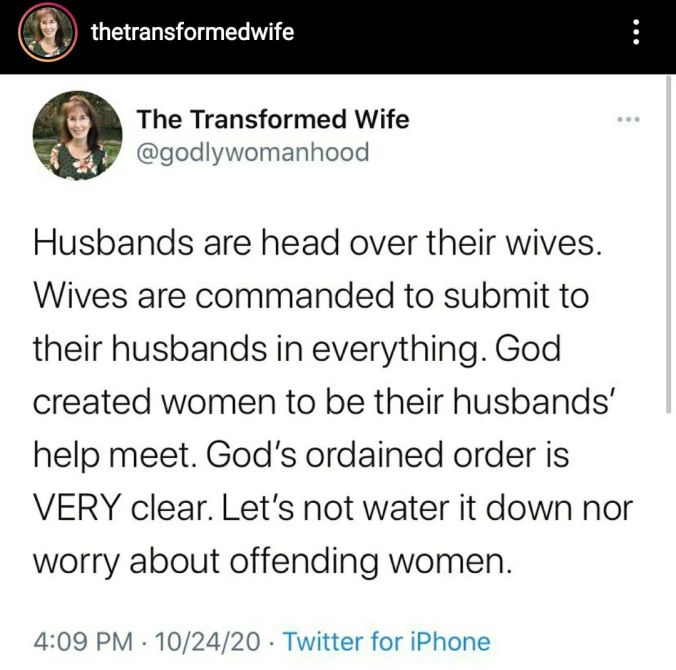
Task: Open the Instagram post's vertical three-dot menu
Action: pyautogui.click(x=633, y=35)
